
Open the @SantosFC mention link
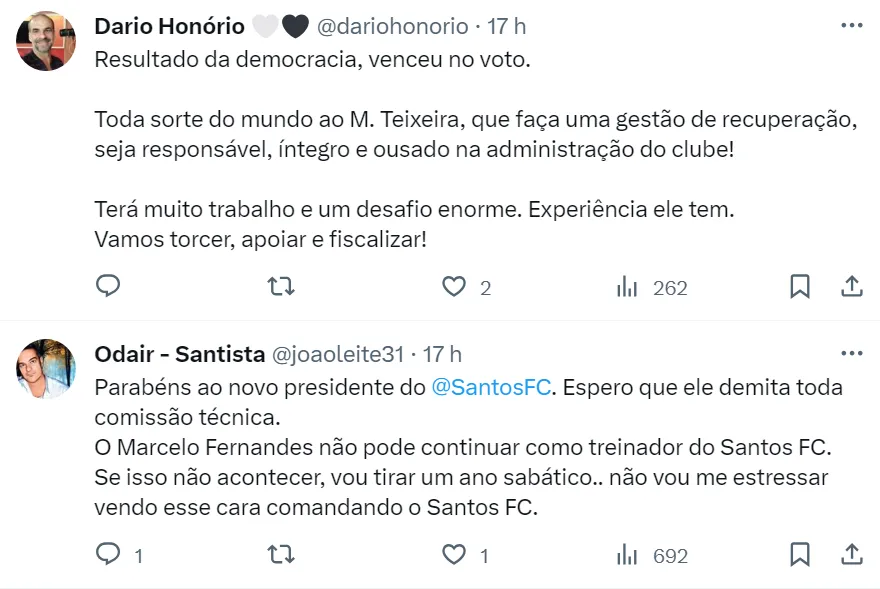[491, 387]
